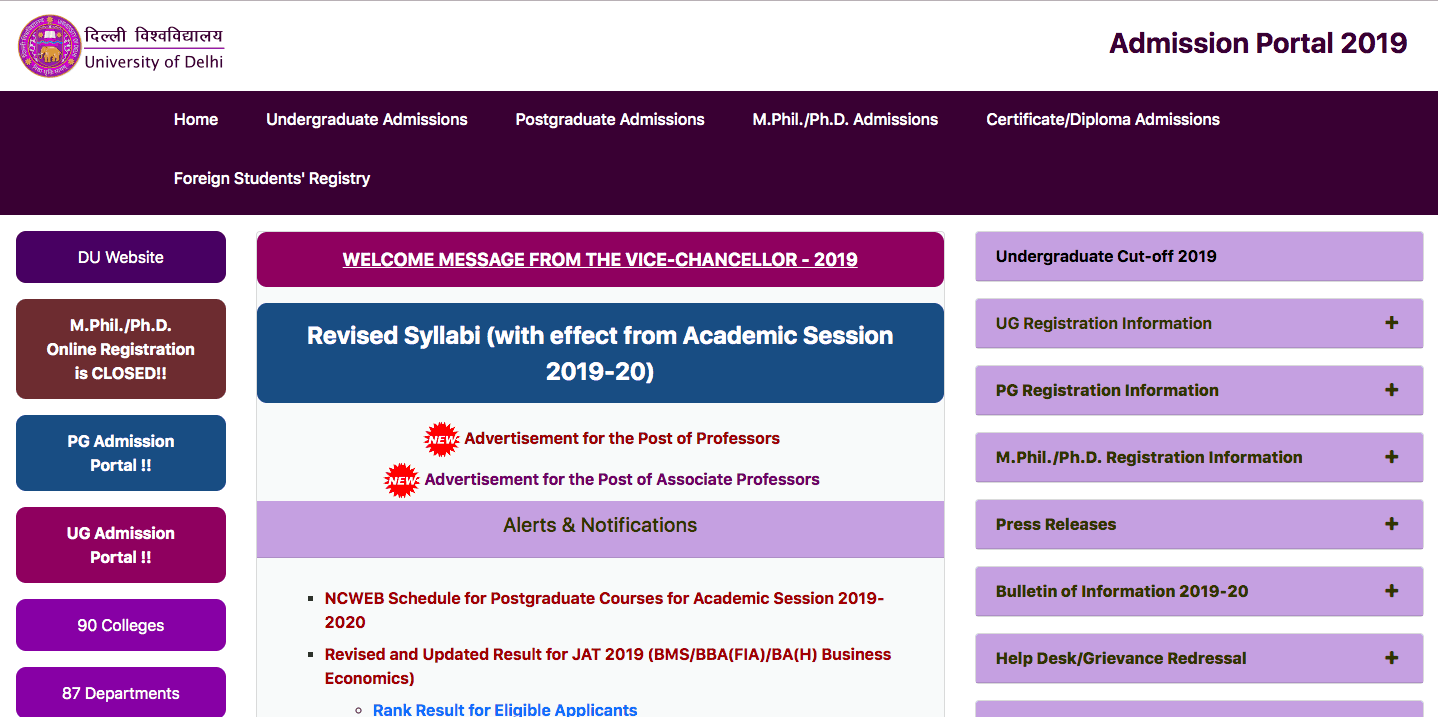The height and width of the screenshot is (717, 1438).
Task: Open the Home menu item
Action: 196,119
